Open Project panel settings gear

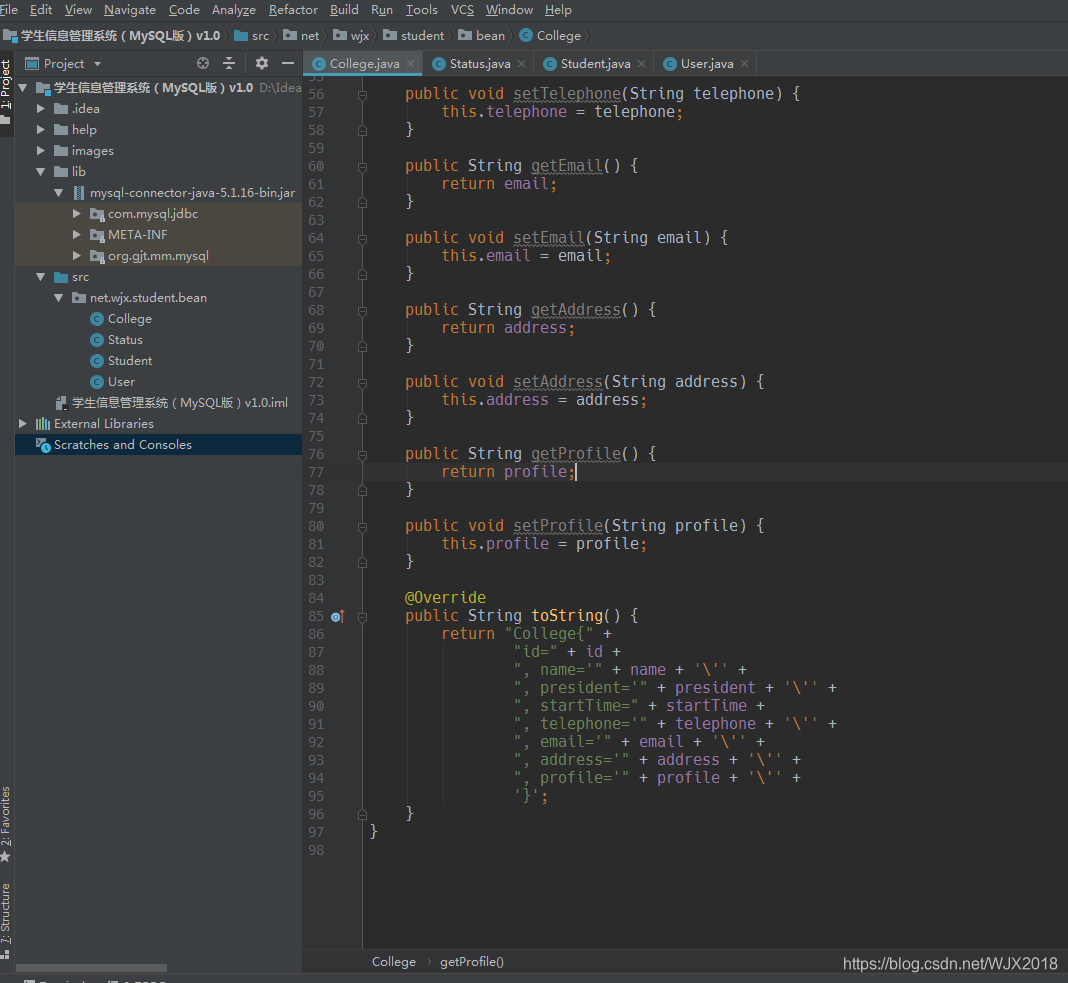click(x=262, y=63)
